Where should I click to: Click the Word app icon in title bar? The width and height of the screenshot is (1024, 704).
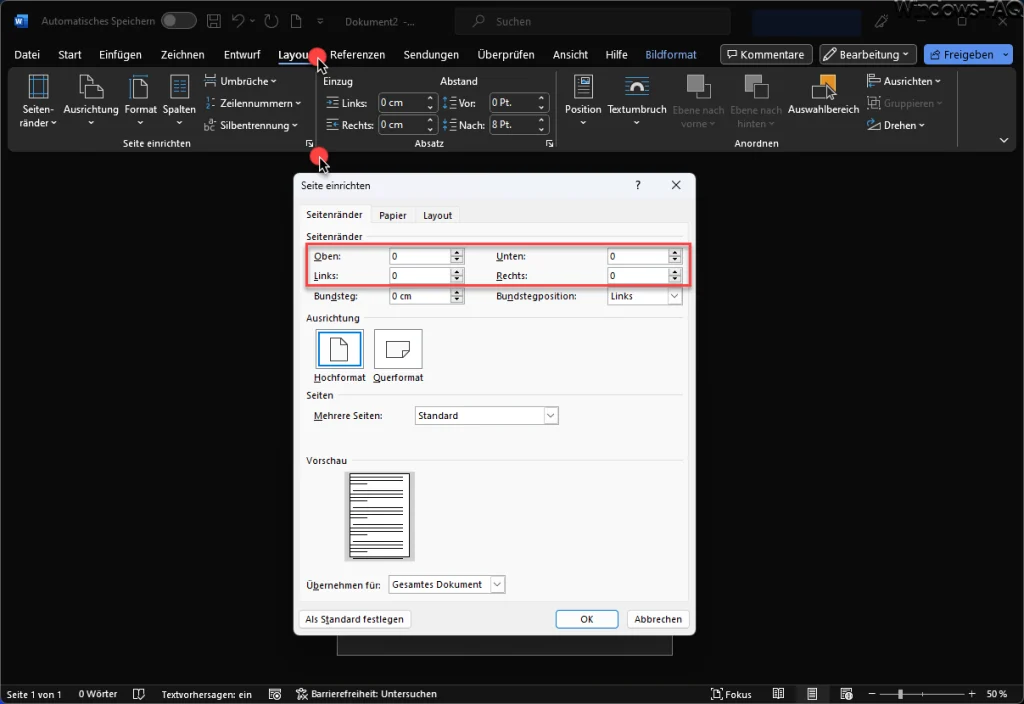tap(21, 21)
